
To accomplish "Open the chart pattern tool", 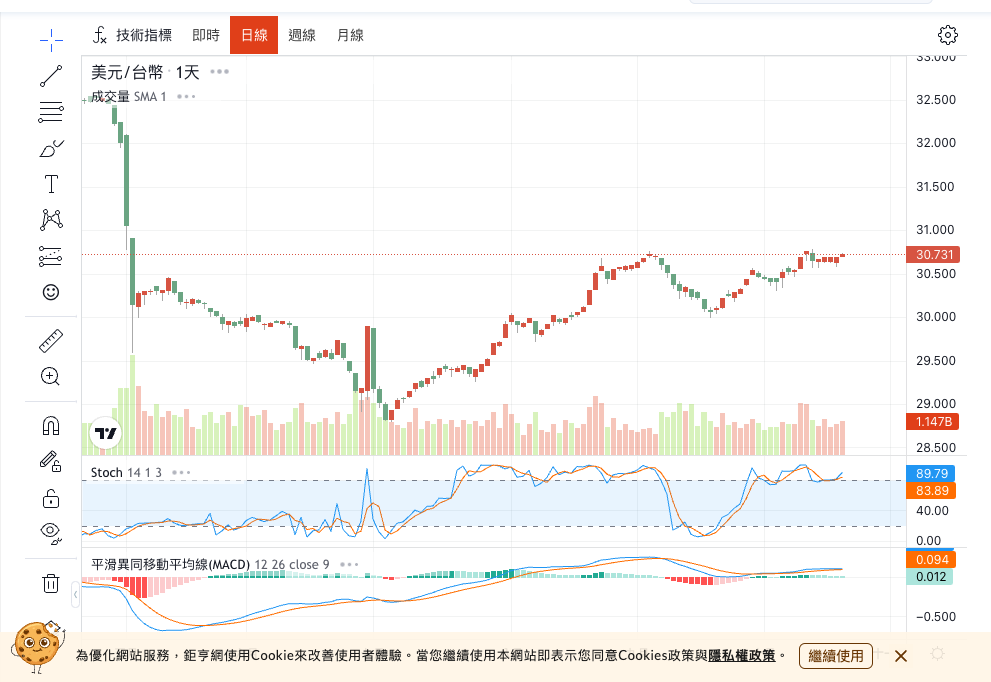I will point(51,220).
